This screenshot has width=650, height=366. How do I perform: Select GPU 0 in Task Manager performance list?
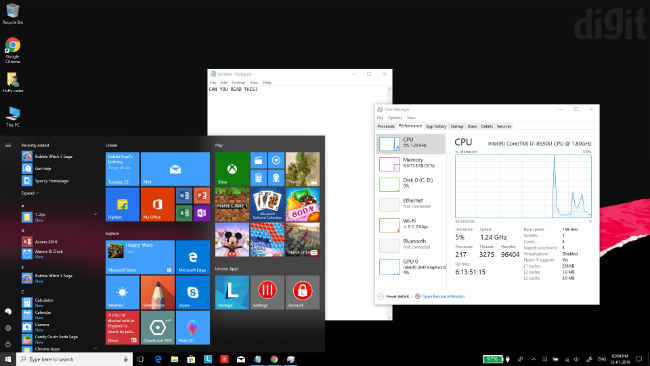(411, 267)
